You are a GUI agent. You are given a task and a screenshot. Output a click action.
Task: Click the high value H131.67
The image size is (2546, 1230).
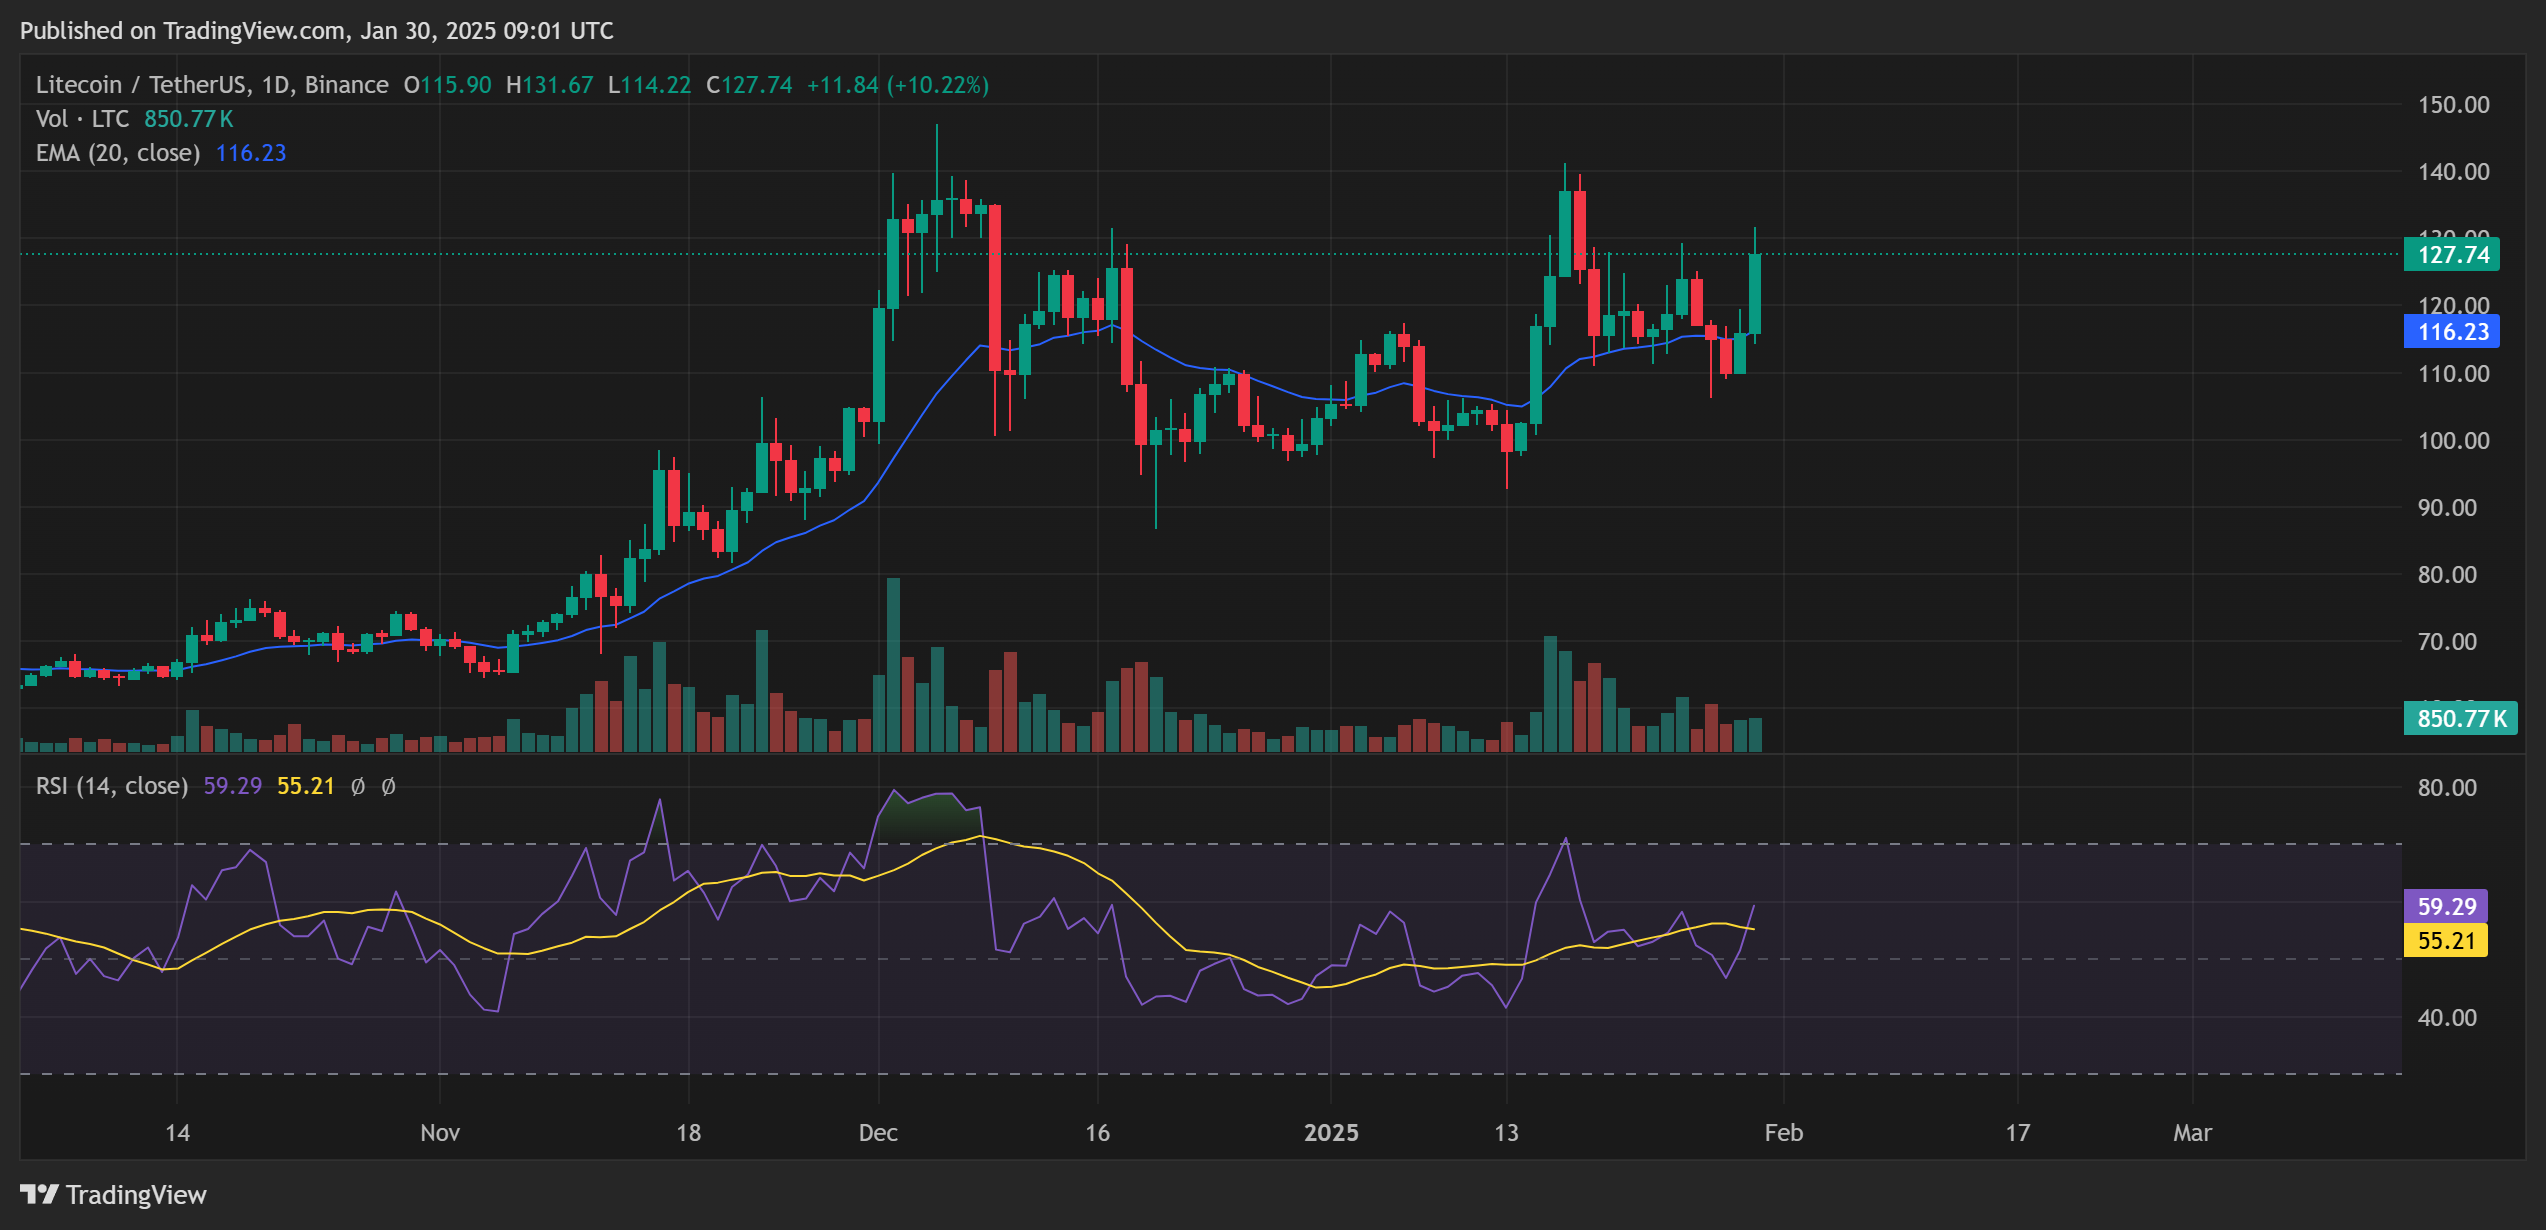tap(549, 85)
